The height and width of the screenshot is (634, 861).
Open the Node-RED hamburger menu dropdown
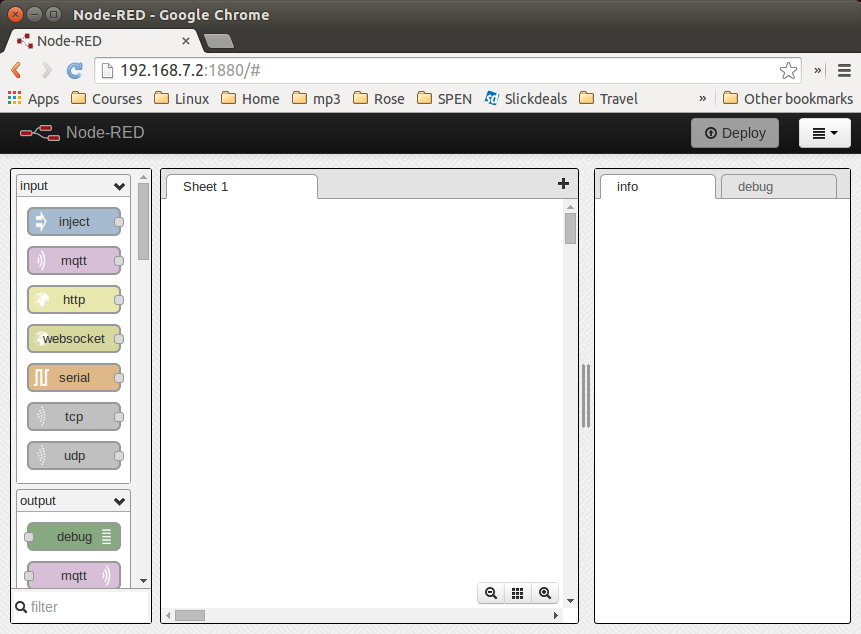coord(824,133)
